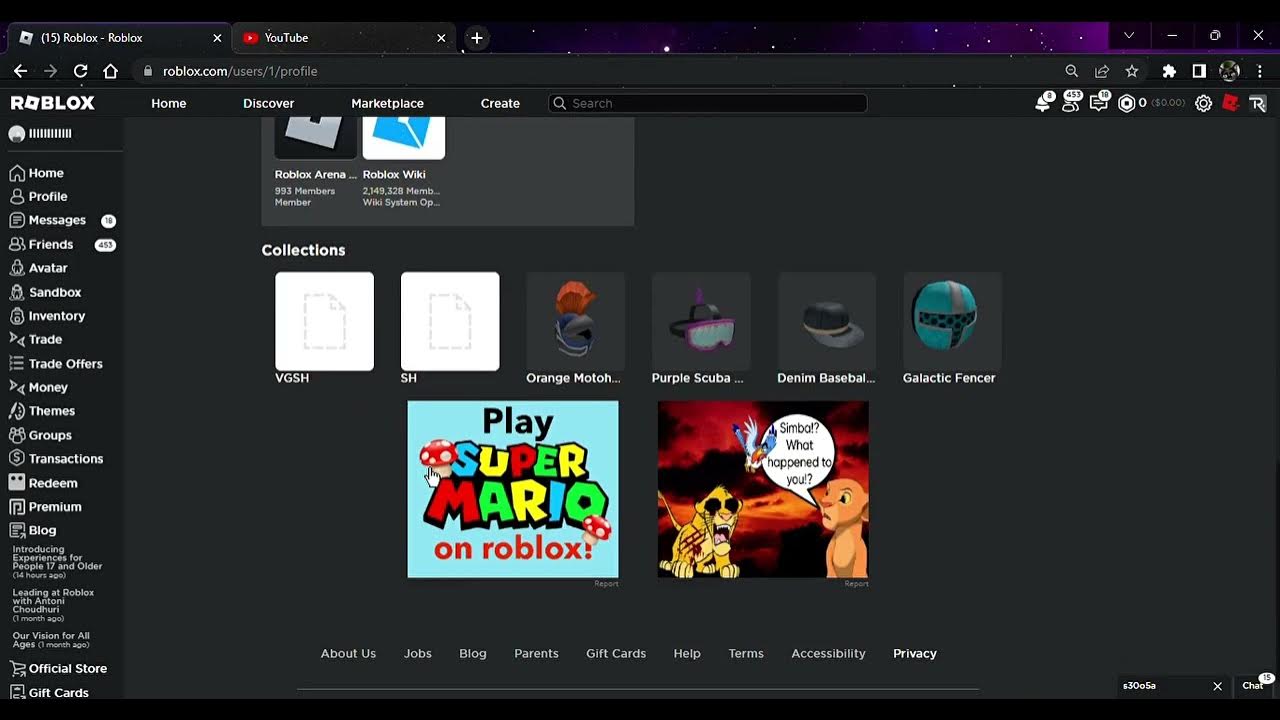Open notifications bell icon
Image resolution: width=1280 pixels, height=720 pixels.
tap(1043, 103)
